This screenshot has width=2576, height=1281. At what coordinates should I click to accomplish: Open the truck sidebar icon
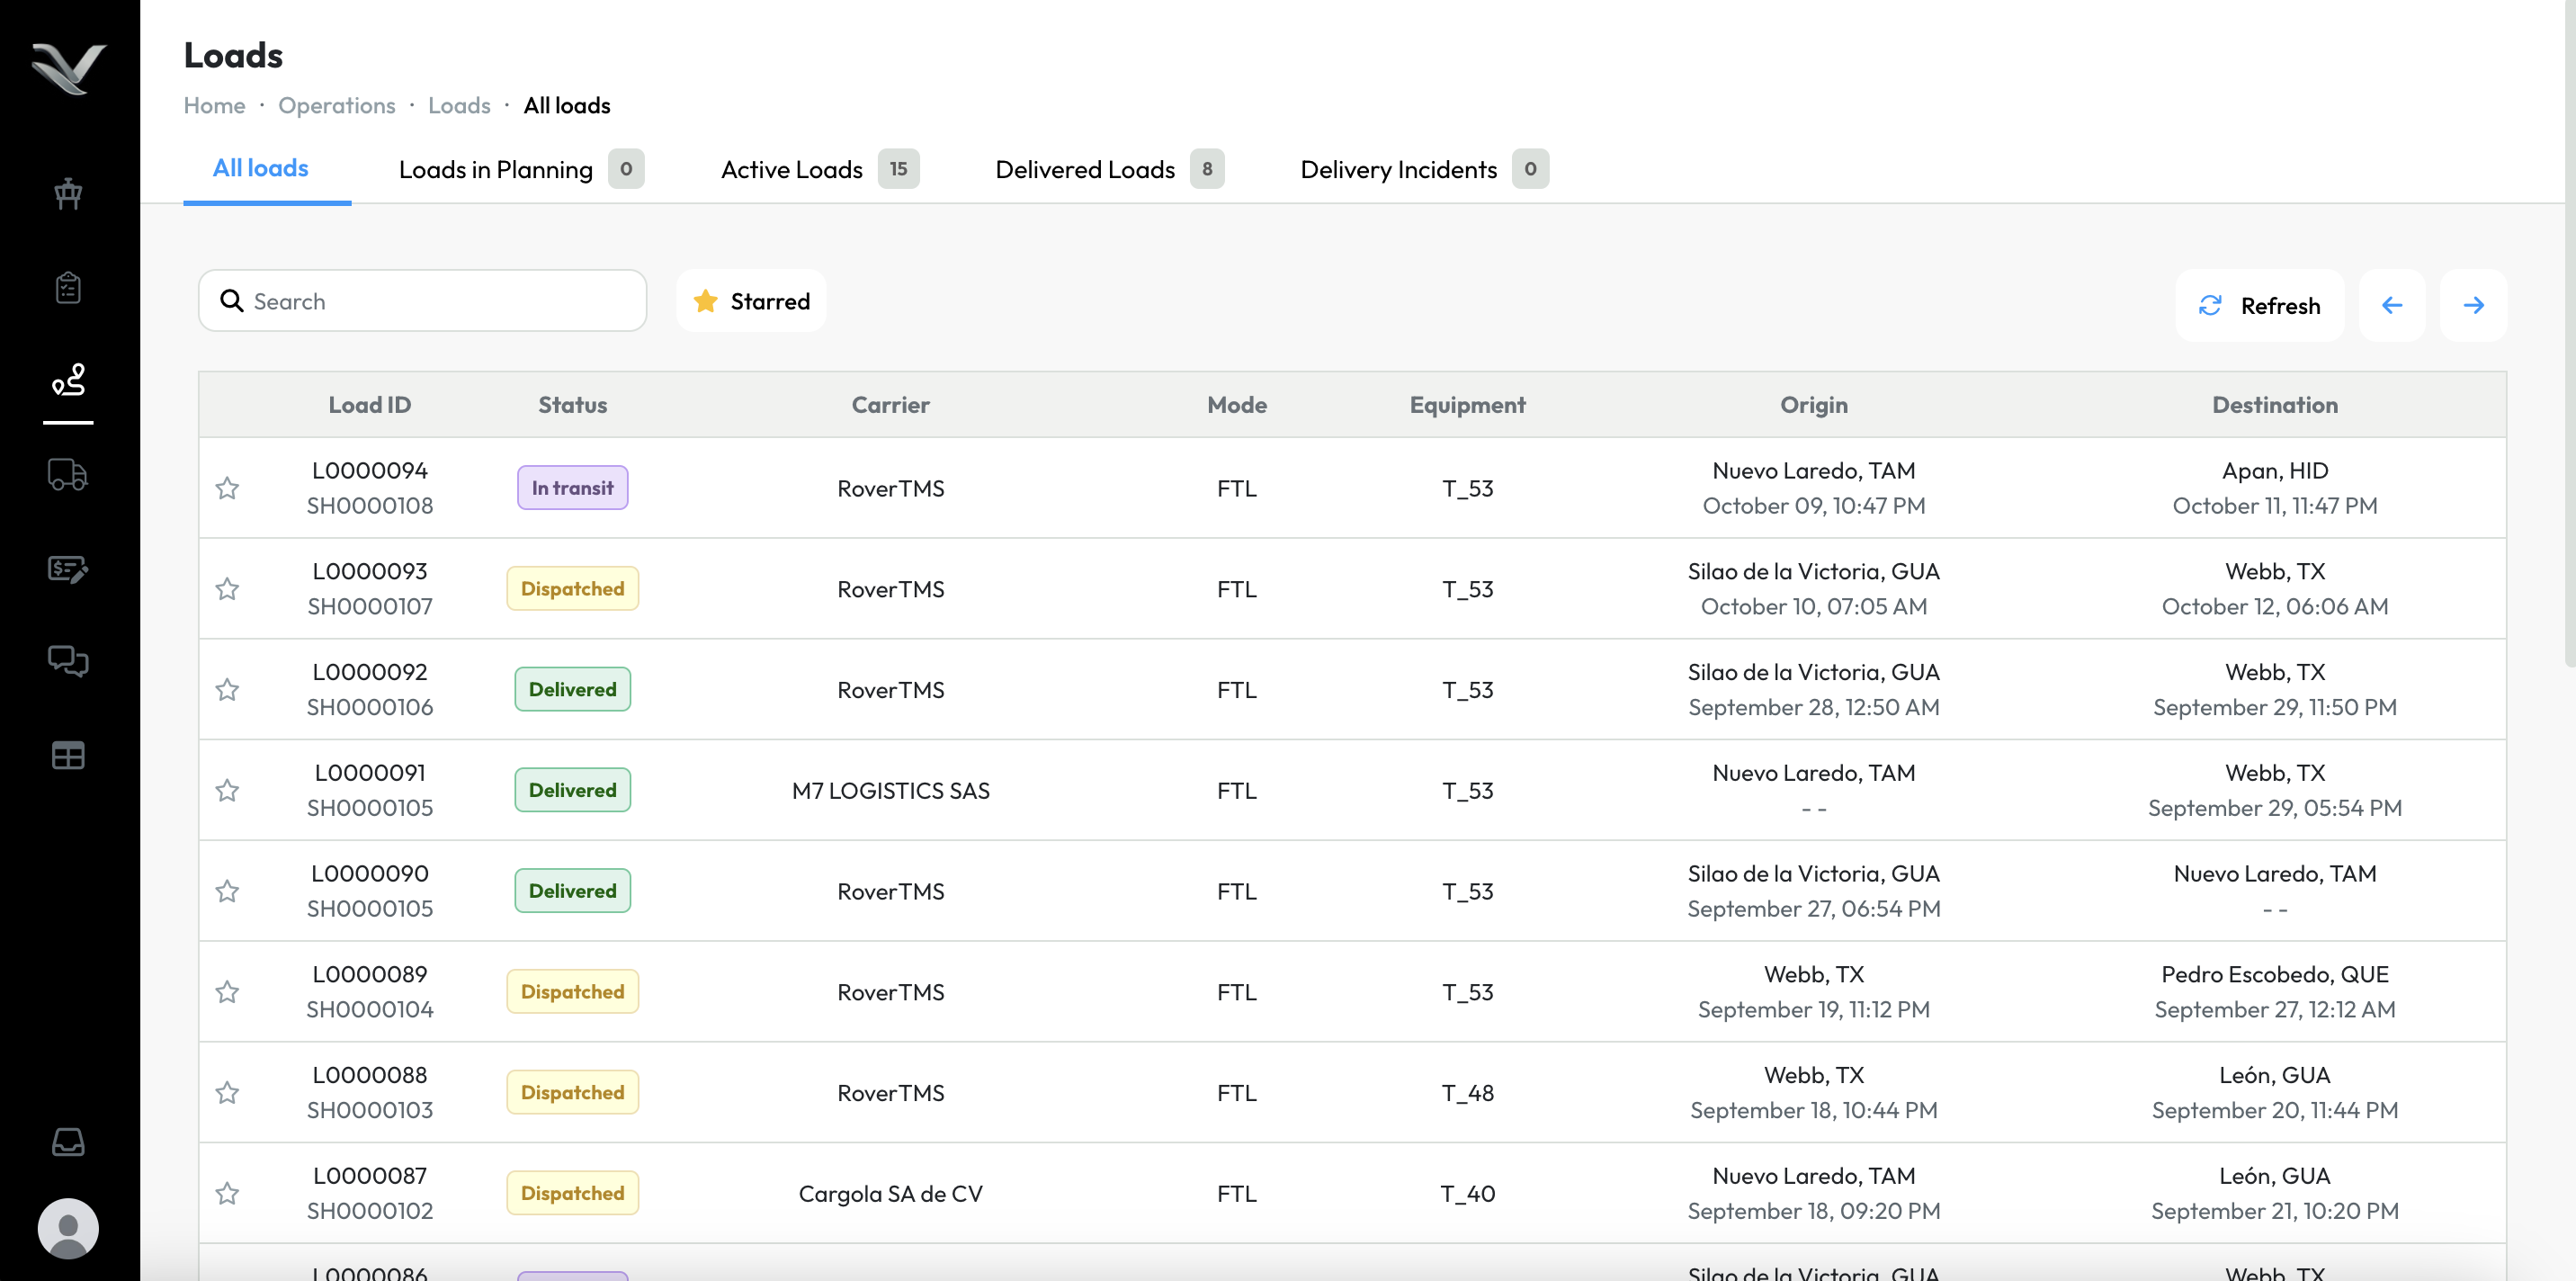pos(68,474)
